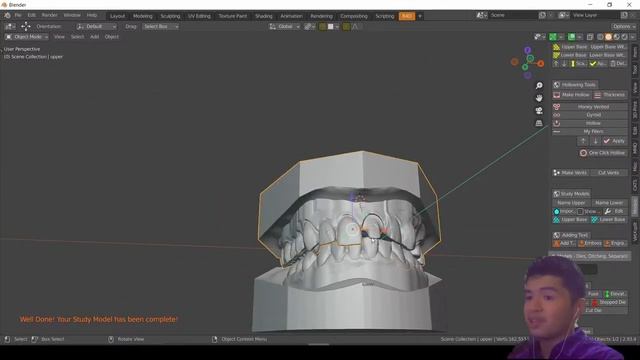Click the Engrave icon button
This screenshot has height=360, width=640.
tap(616, 243)
